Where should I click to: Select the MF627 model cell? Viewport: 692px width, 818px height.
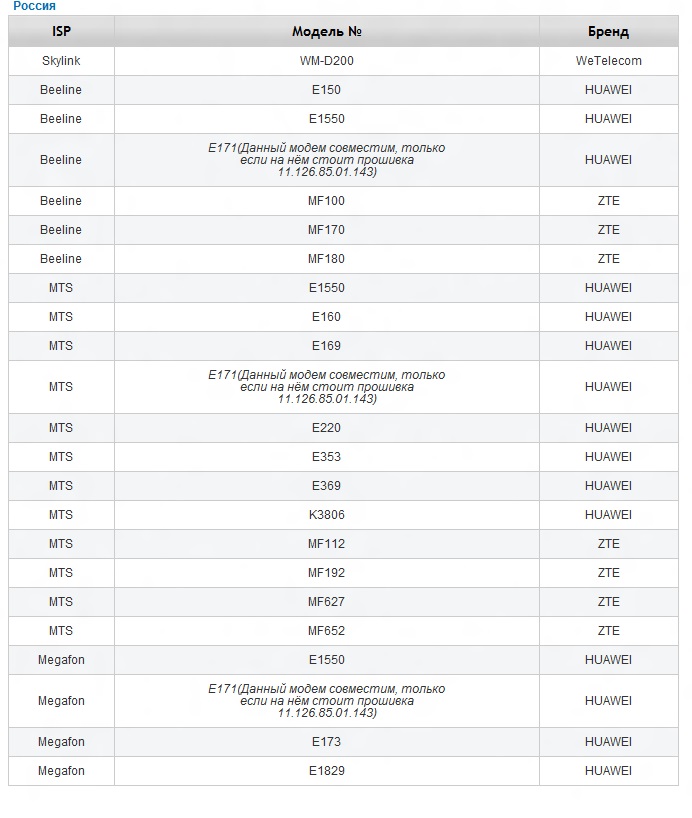[x=326, y=602]
